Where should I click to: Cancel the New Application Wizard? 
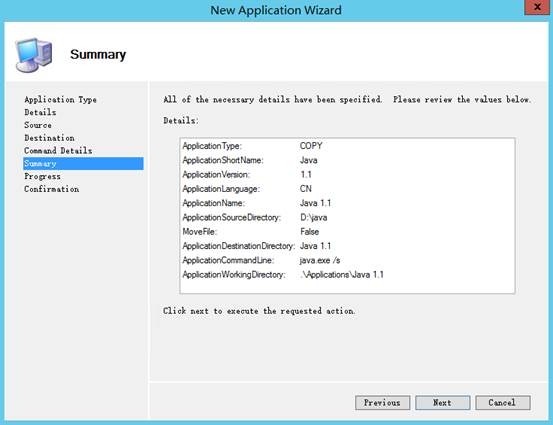503,402
